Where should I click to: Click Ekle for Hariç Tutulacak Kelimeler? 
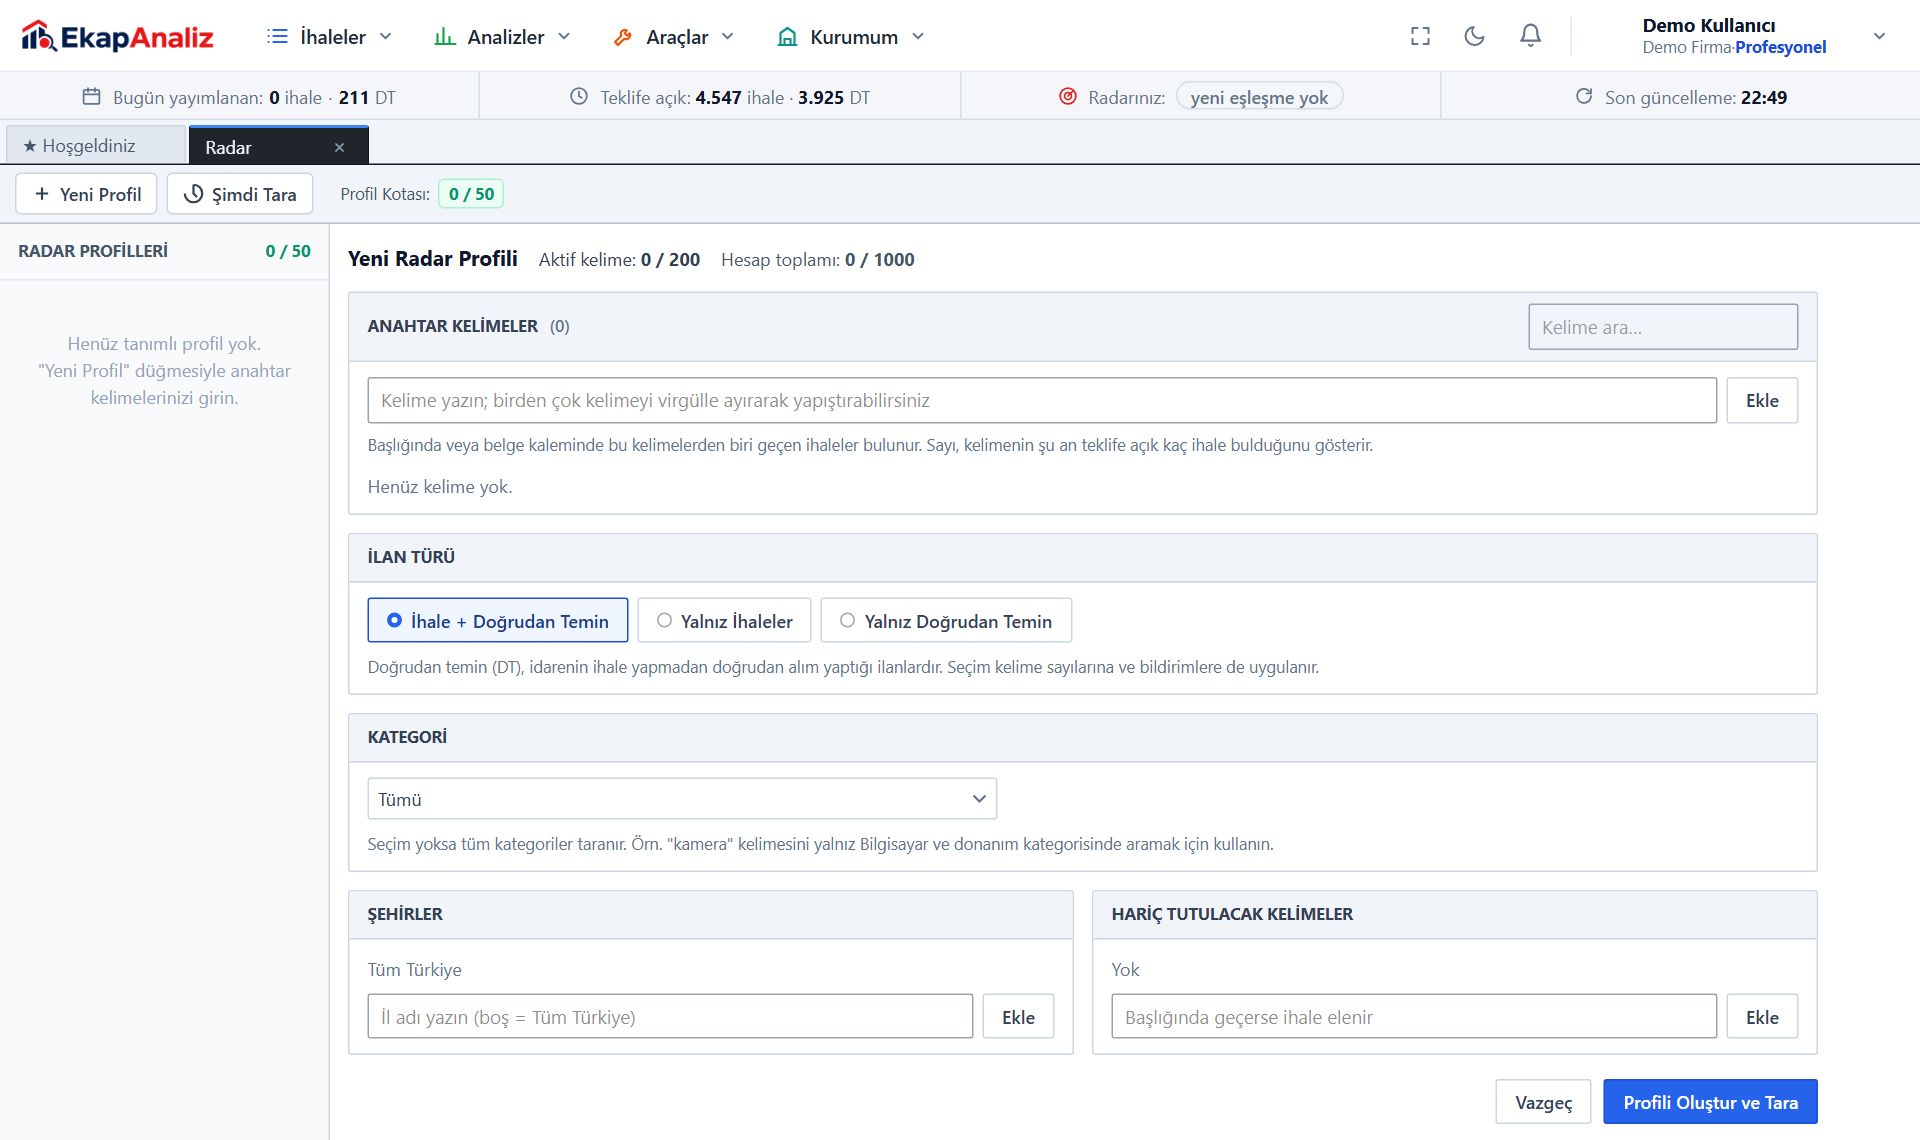pos(1762,1017)
